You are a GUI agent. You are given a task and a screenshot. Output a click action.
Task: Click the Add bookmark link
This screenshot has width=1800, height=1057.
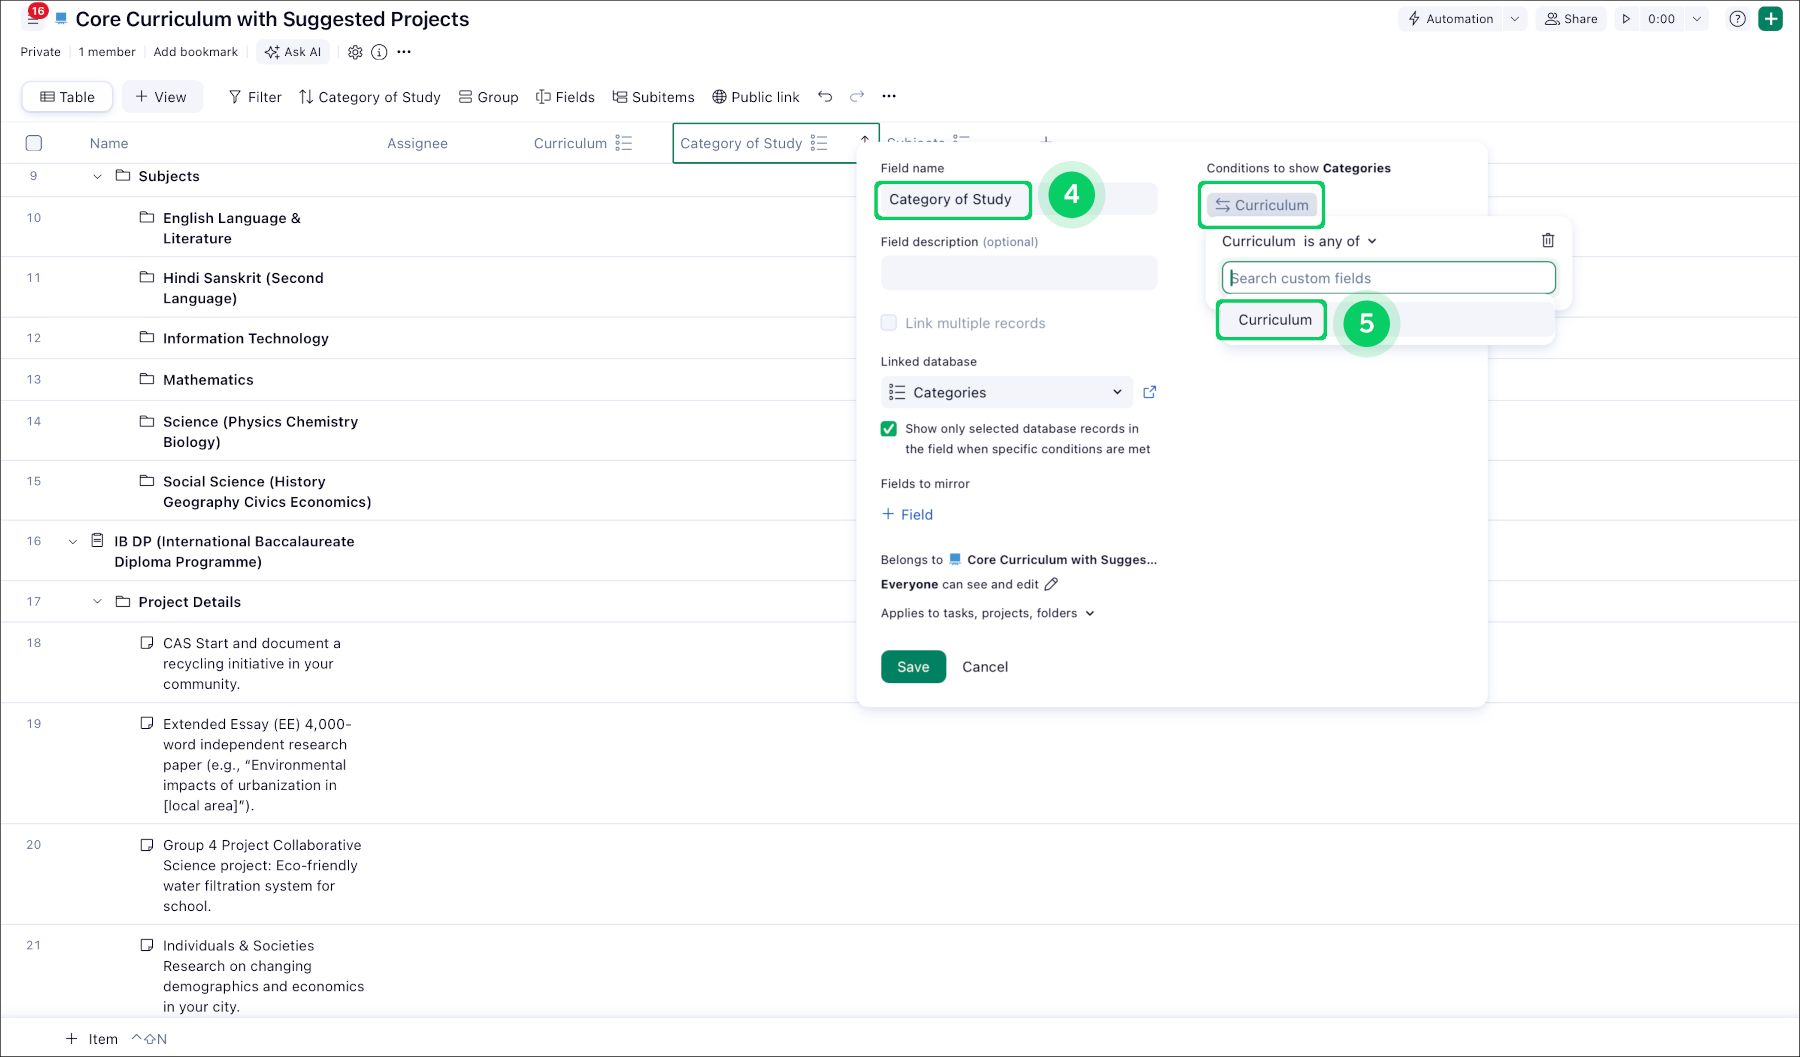click(195, 52)
